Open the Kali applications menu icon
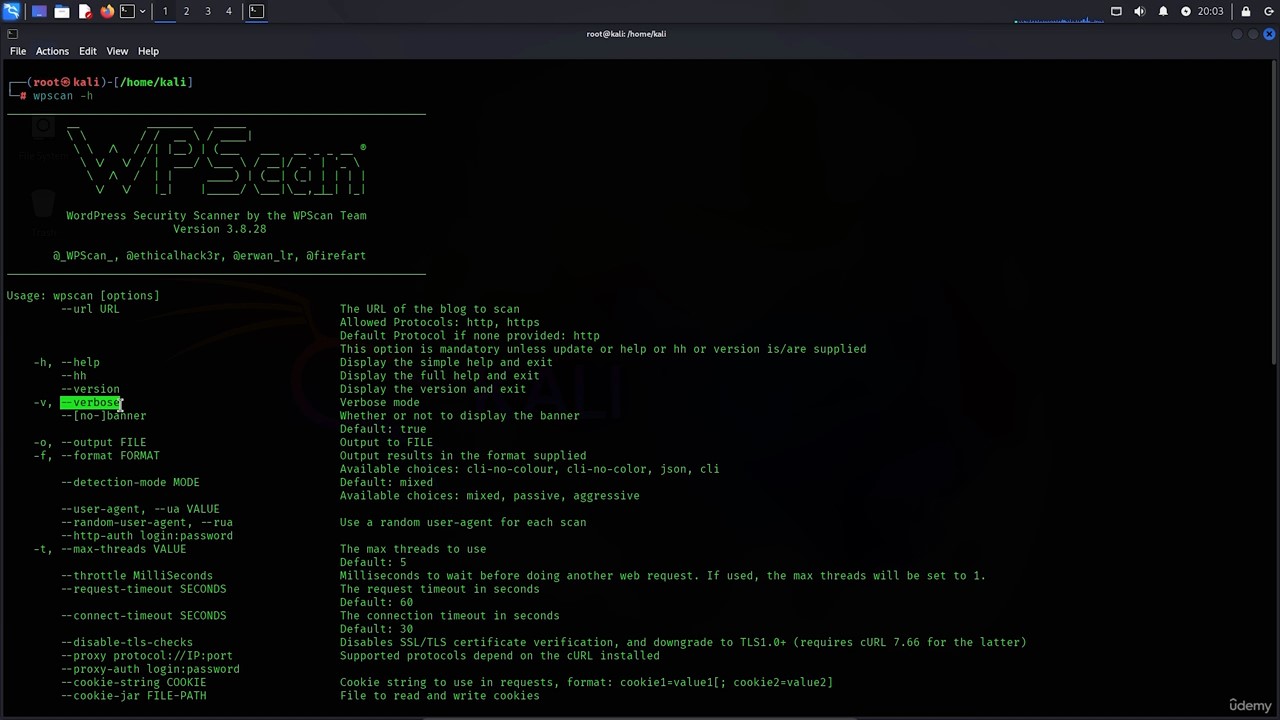Viewport: 1280px width, 720px height. (x=11, y=11)
